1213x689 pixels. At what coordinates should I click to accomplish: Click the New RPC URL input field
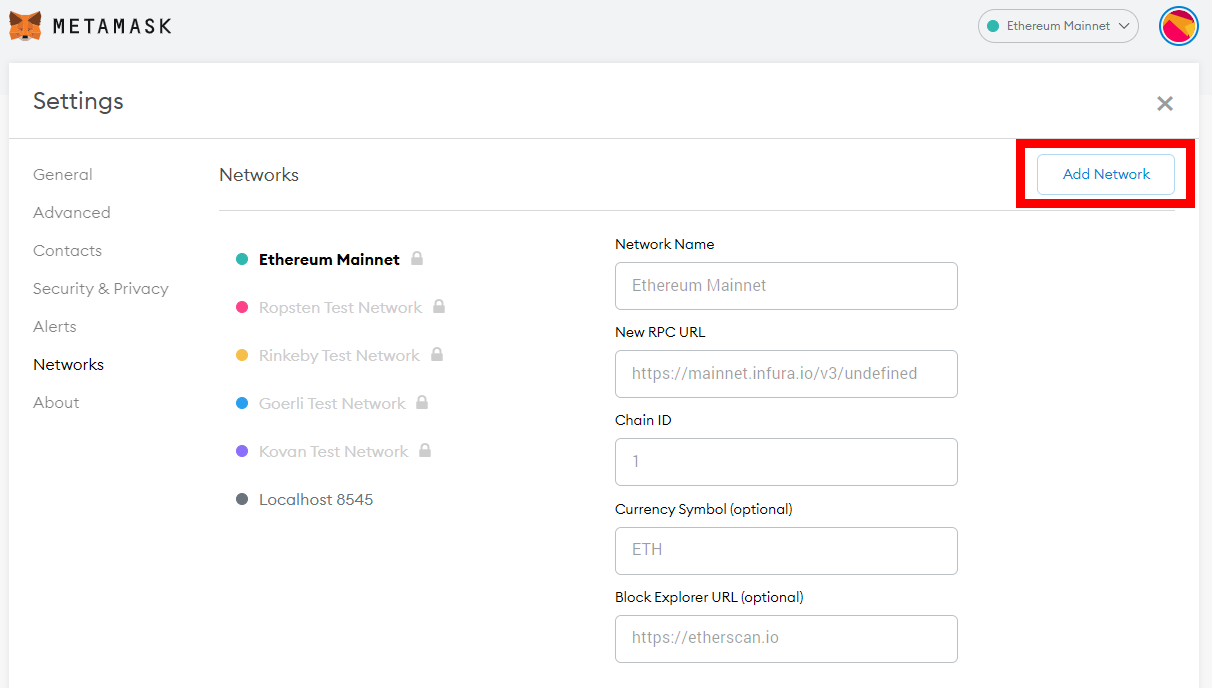point(786,374)
